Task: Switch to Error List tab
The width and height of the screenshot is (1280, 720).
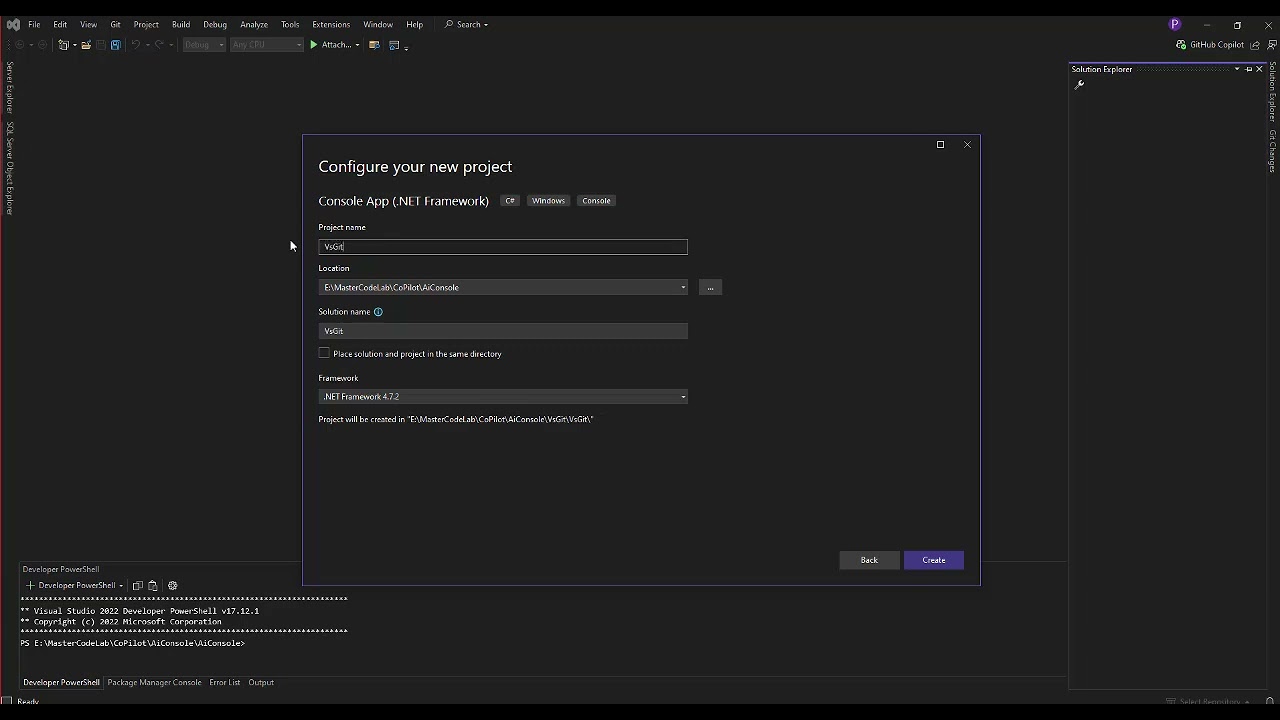Action: point(225,683)
